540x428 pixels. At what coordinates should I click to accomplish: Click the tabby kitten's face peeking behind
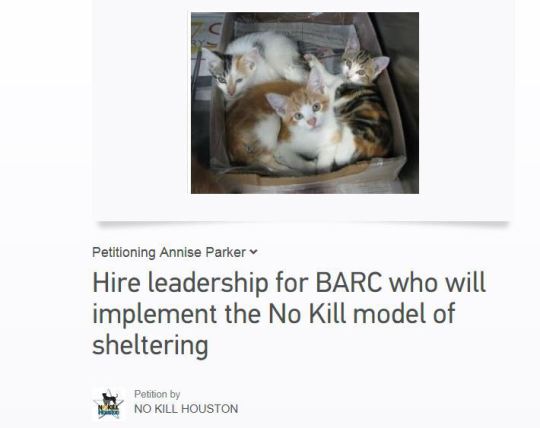(362, 65)
